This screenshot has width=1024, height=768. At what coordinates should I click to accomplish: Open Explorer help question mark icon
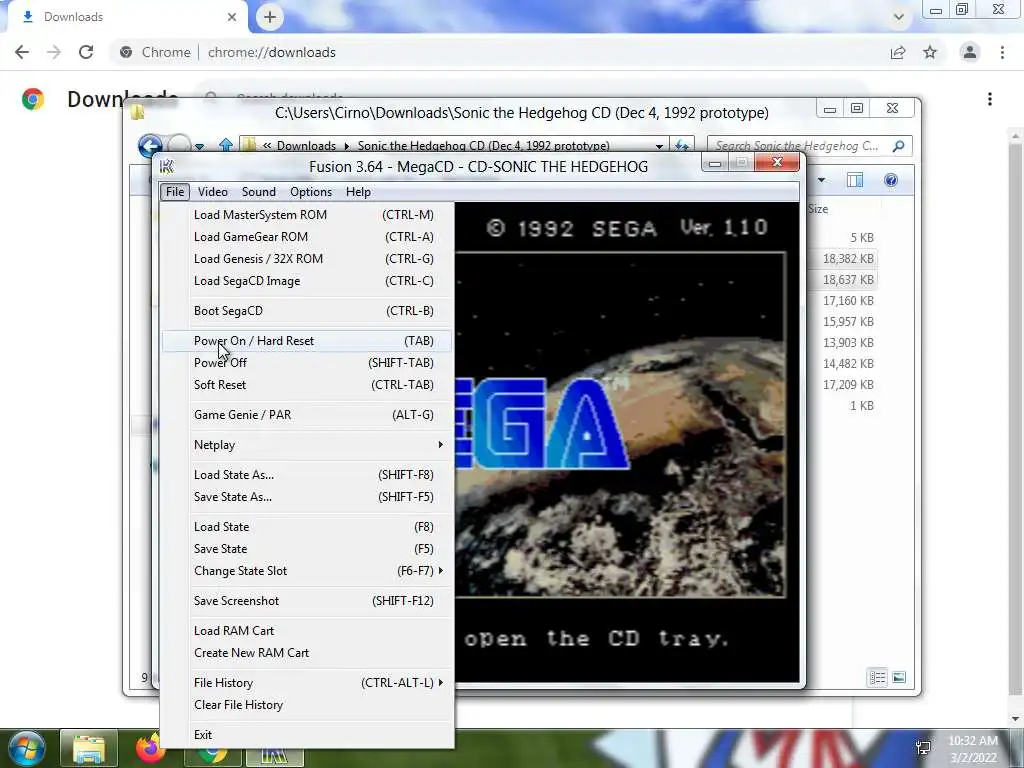click(x=891, y=180)
